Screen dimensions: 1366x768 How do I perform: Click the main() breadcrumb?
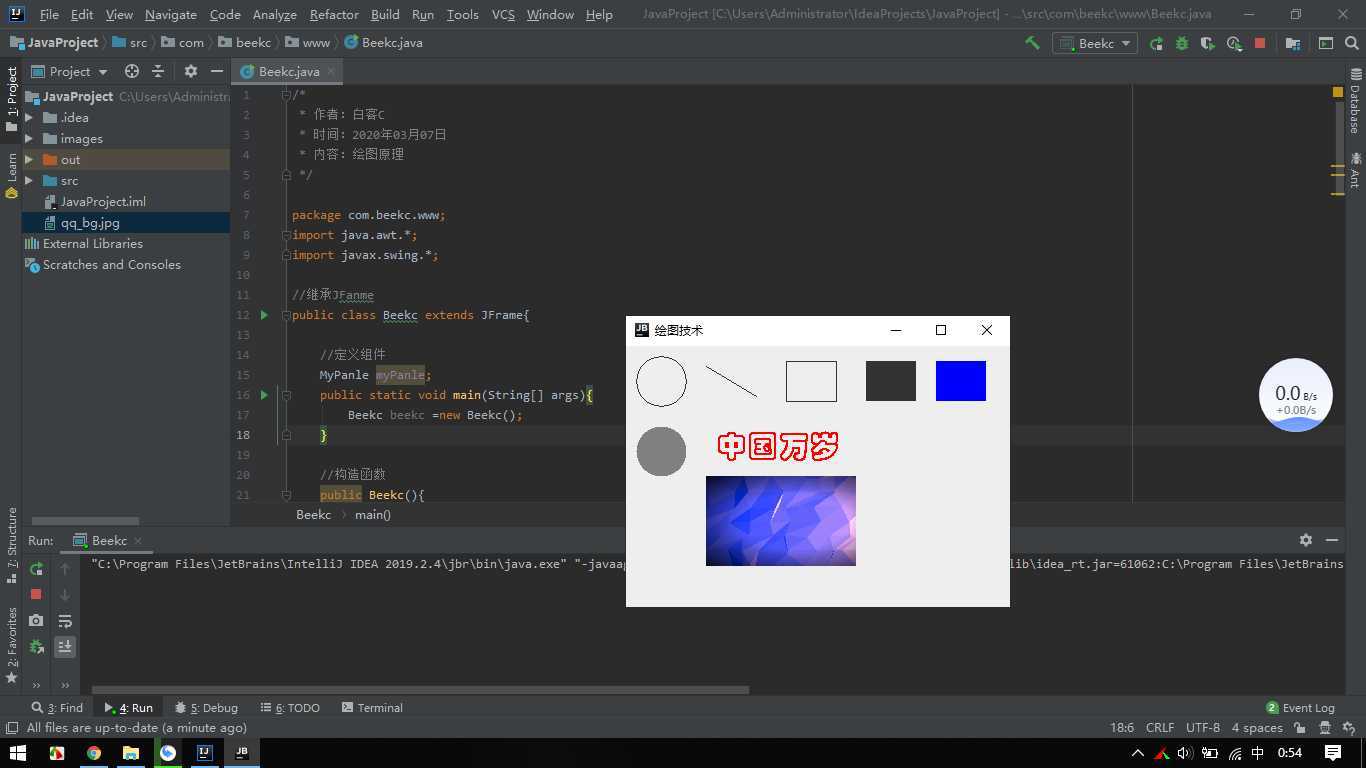click(373, 515)
